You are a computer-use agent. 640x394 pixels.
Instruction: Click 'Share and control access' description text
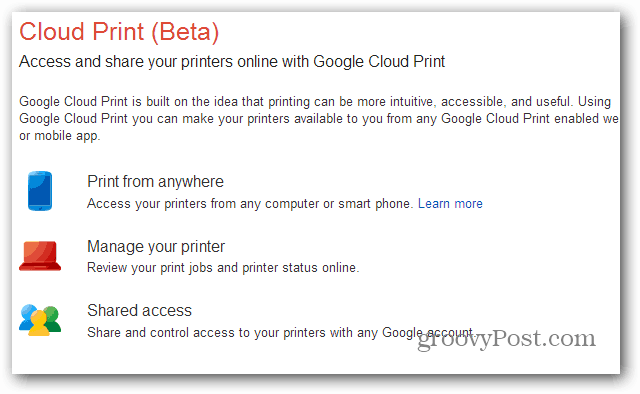tap(281, 333)
